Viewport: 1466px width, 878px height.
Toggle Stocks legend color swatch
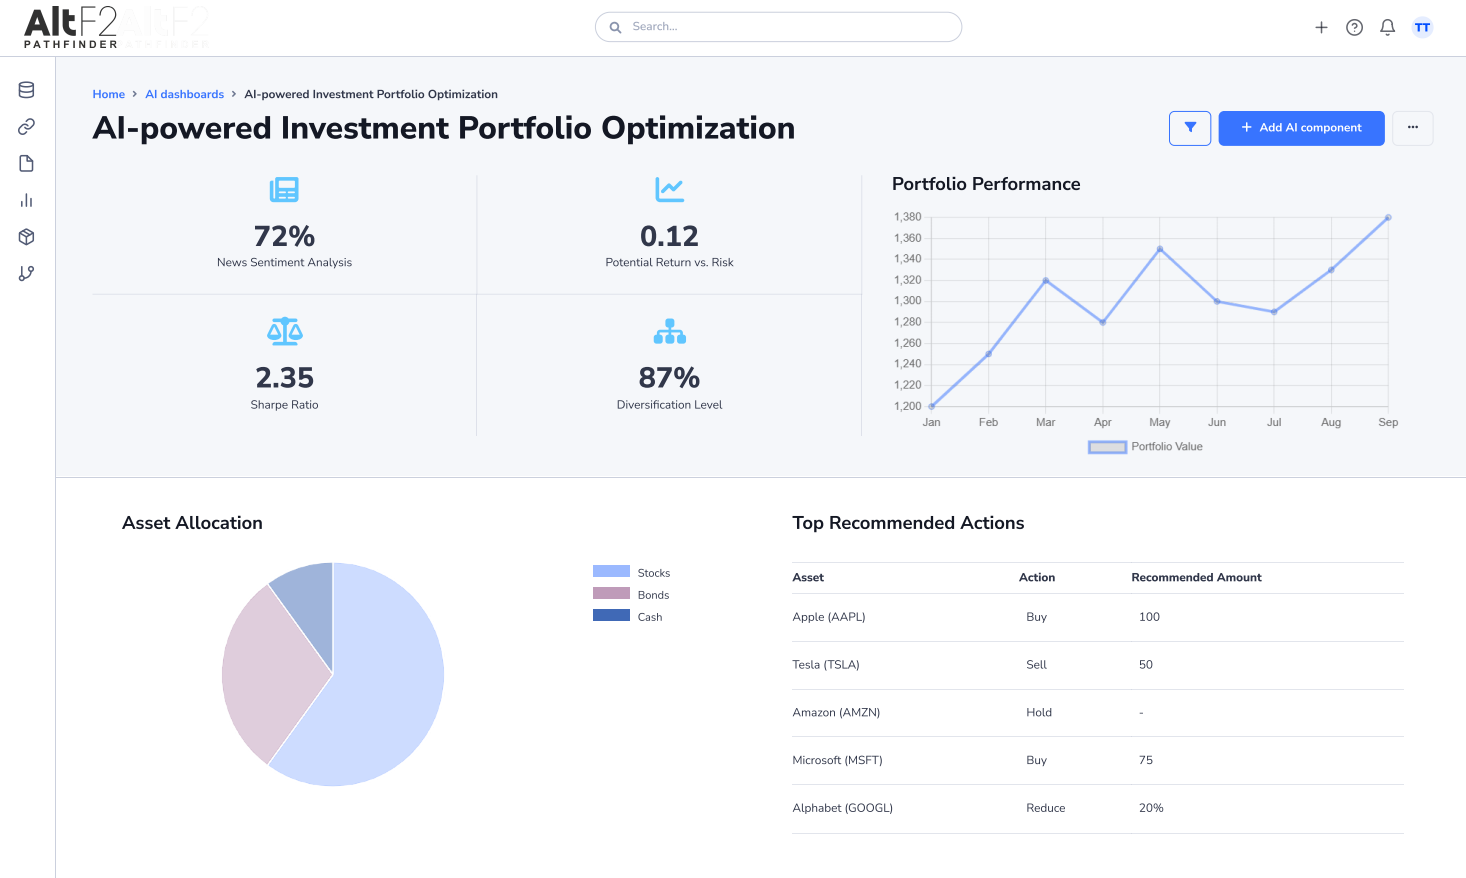coord(611,572)
